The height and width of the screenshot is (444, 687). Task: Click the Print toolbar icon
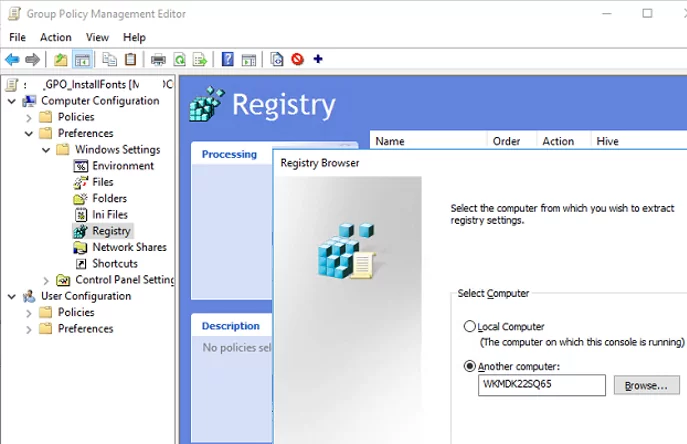158,60
